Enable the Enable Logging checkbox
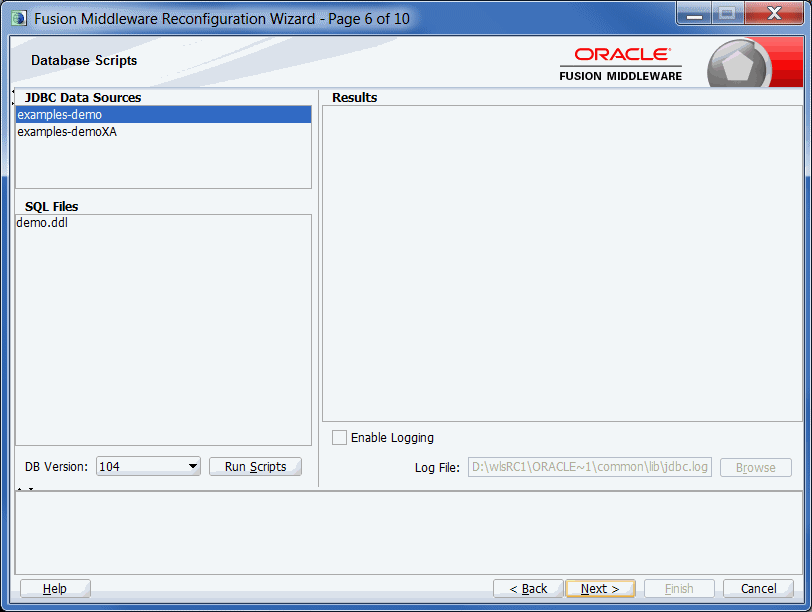The image size is (812, 612). click(339, 438)
